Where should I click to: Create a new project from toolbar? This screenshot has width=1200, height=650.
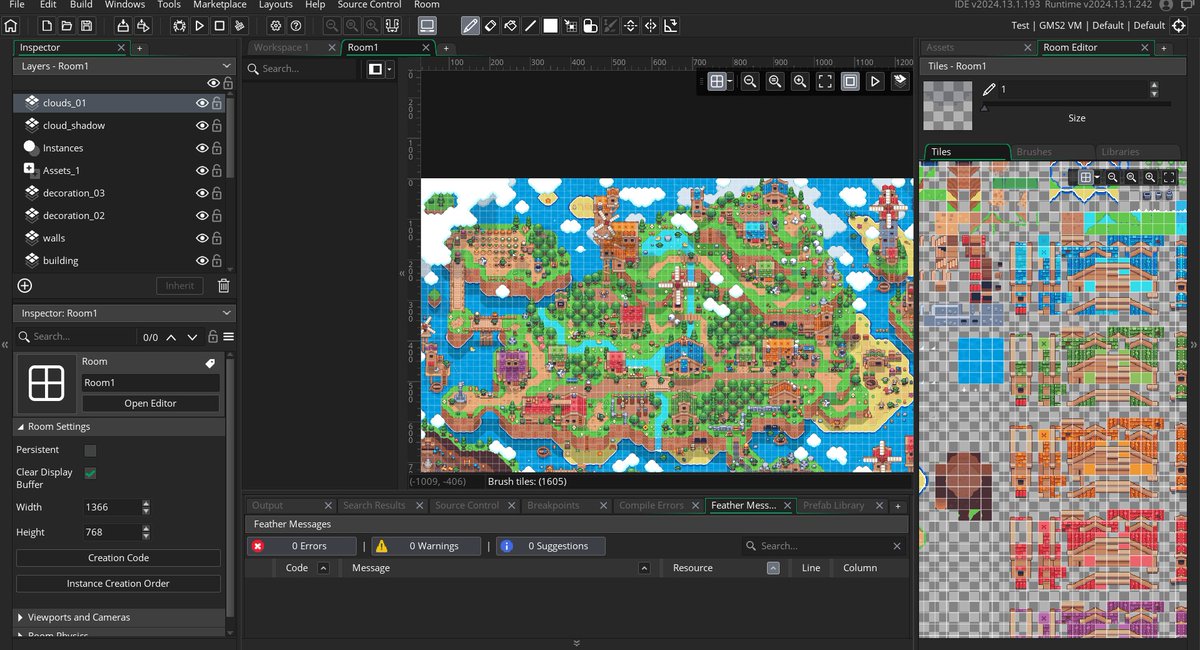(47, 25)
